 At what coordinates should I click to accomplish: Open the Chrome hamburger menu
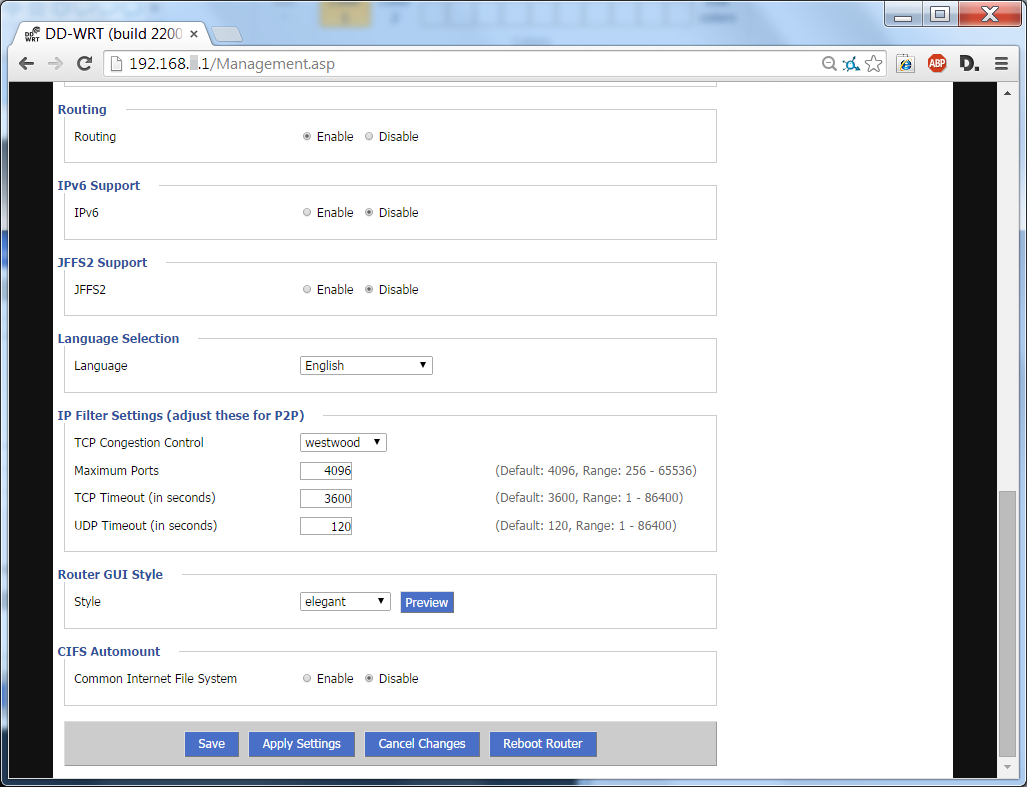[x=1001, y=64]
